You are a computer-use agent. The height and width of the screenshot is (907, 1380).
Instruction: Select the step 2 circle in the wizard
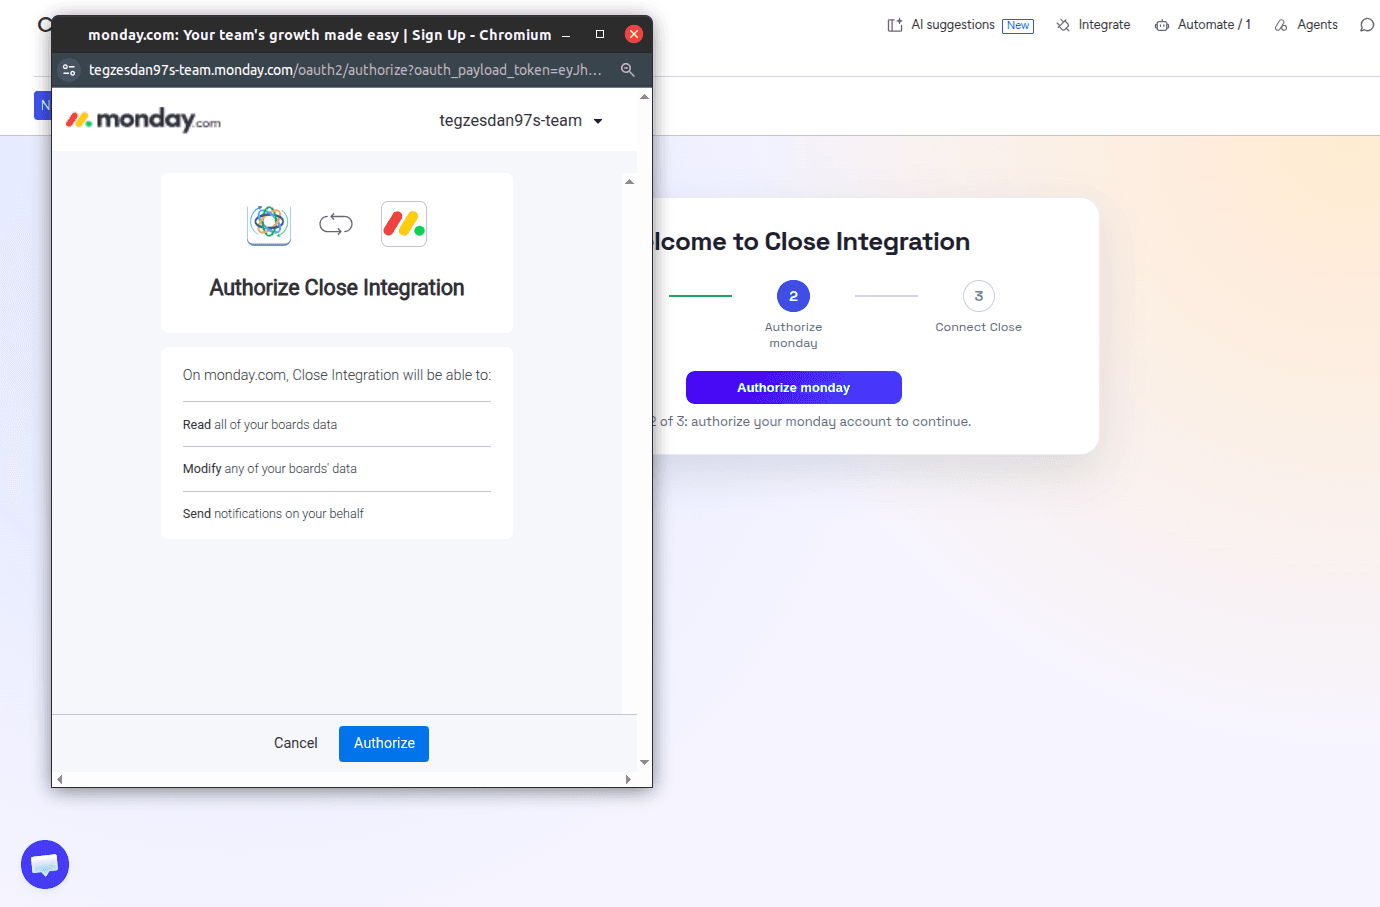coord(793,296)
